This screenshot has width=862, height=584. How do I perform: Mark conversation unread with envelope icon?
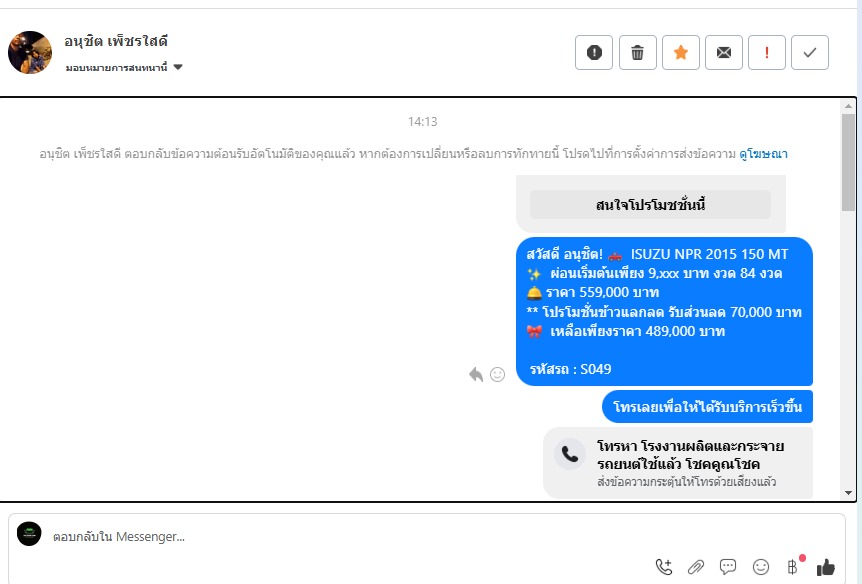click(723, 52)
